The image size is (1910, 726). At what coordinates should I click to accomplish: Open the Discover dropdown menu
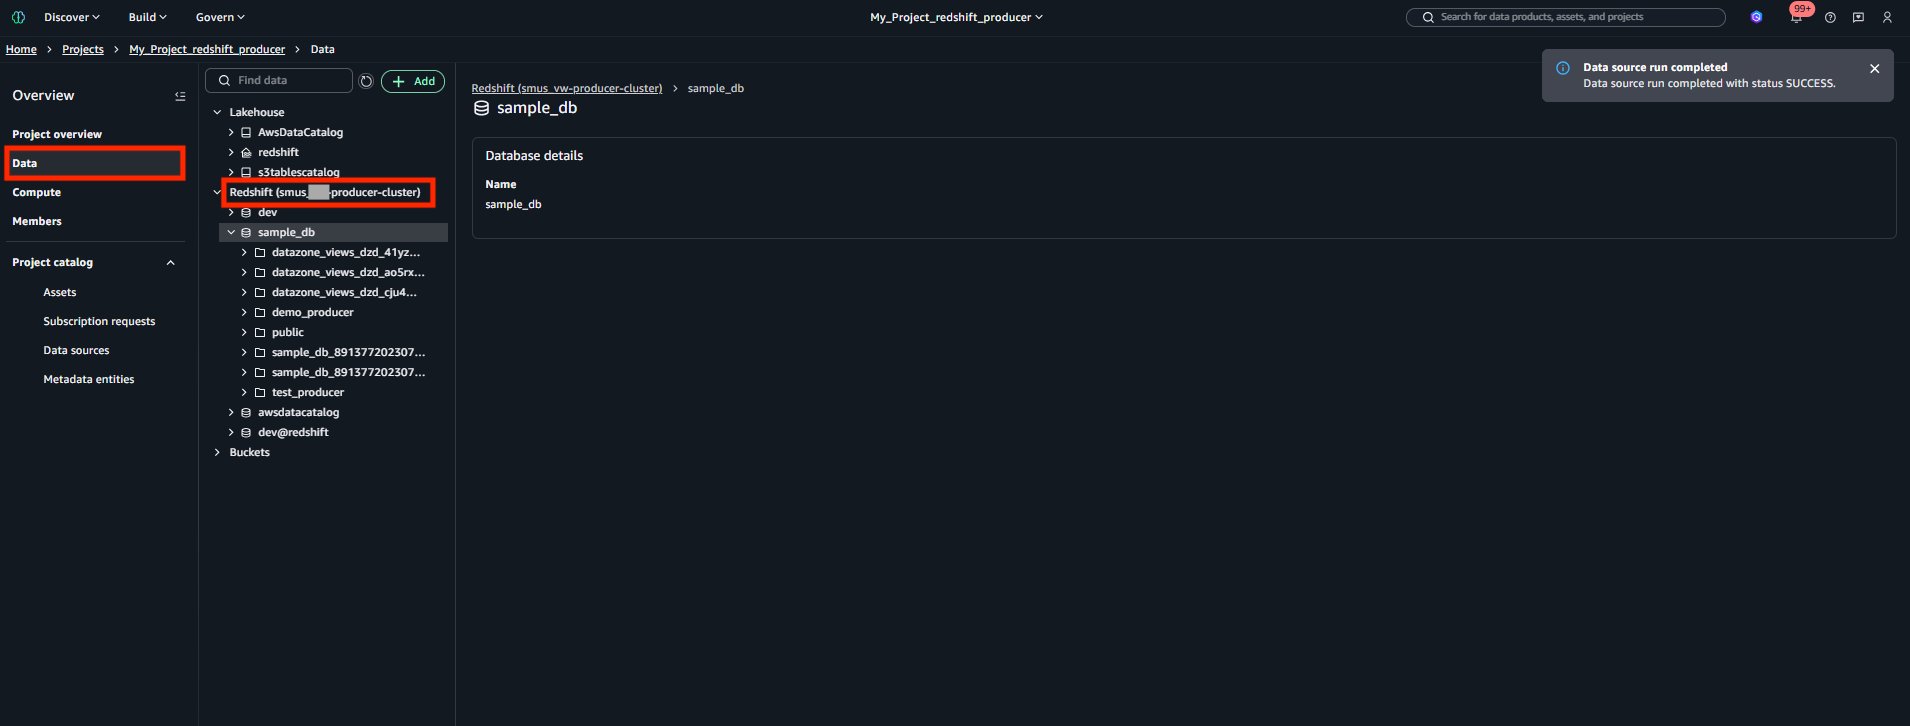click(72, 17)
